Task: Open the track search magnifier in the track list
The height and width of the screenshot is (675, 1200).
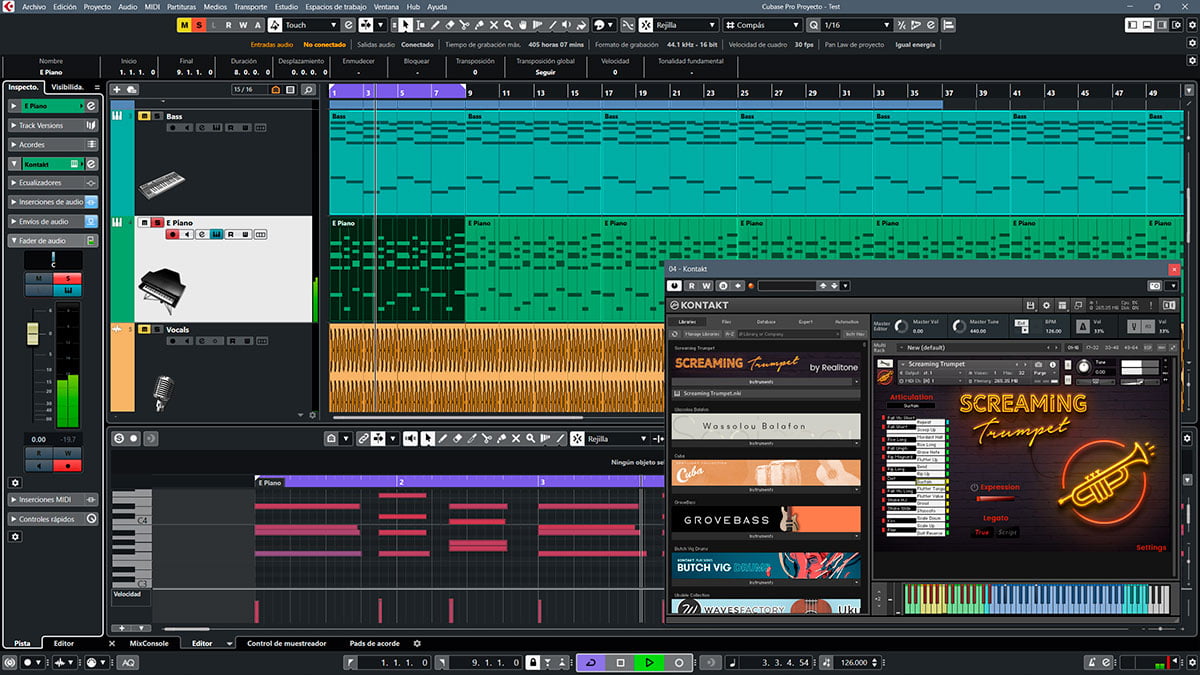Action: 309,90
